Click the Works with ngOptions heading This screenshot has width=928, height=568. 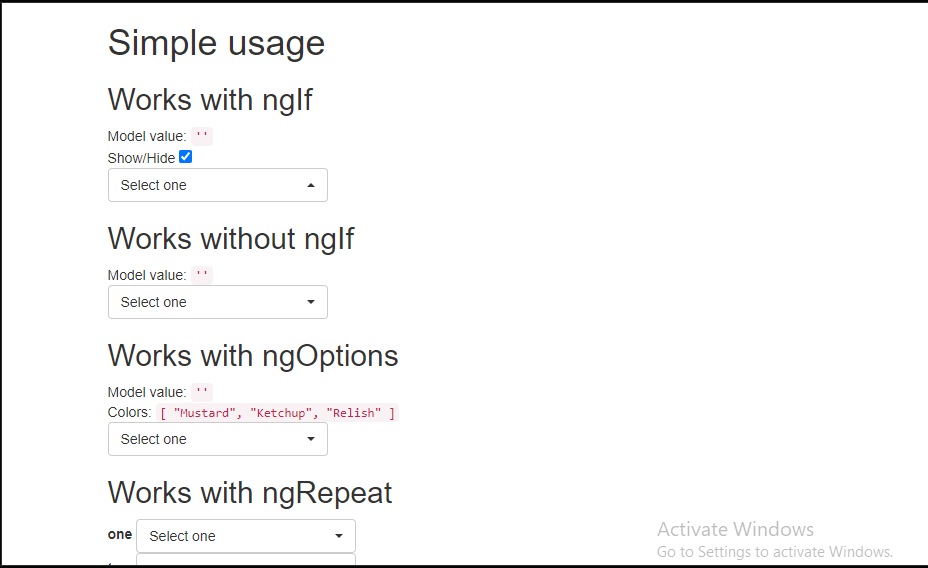tap(253, 355)
